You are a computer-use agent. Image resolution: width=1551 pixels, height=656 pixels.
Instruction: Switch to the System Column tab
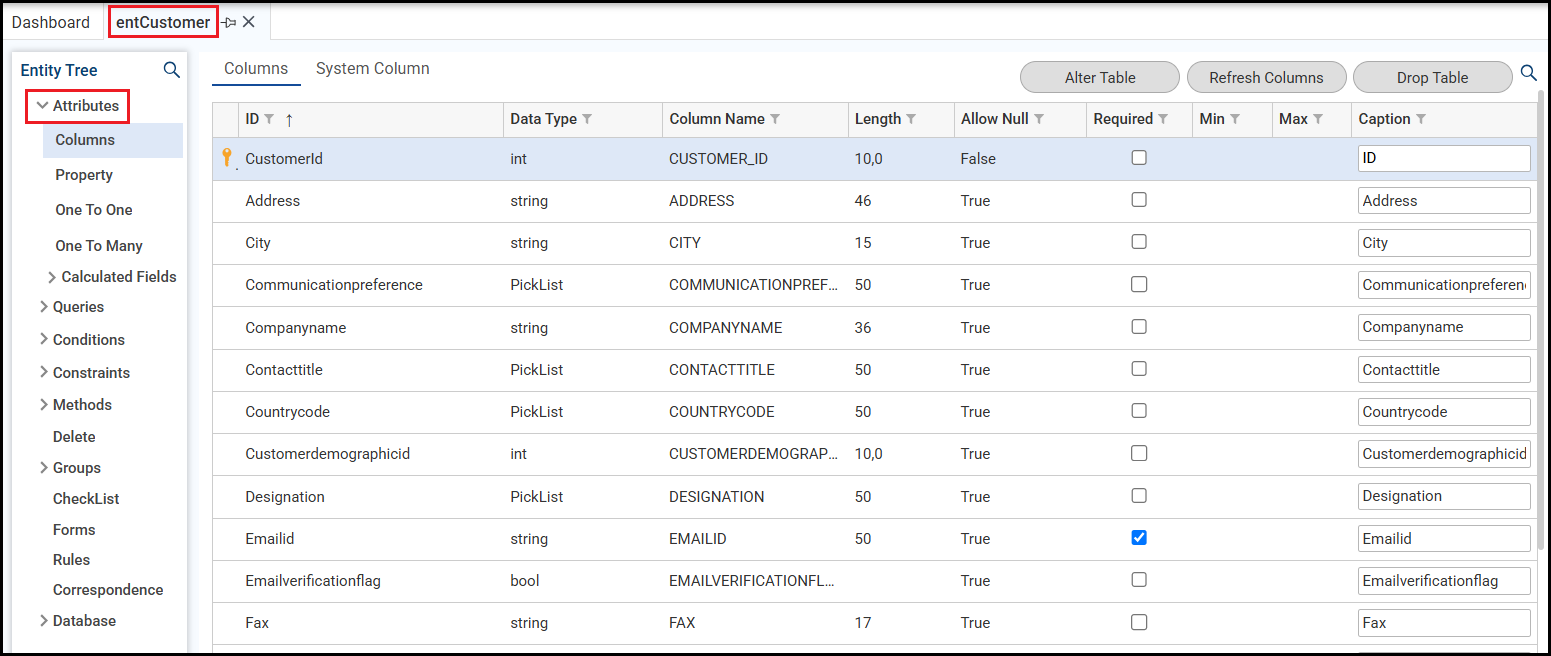point(372,69)
